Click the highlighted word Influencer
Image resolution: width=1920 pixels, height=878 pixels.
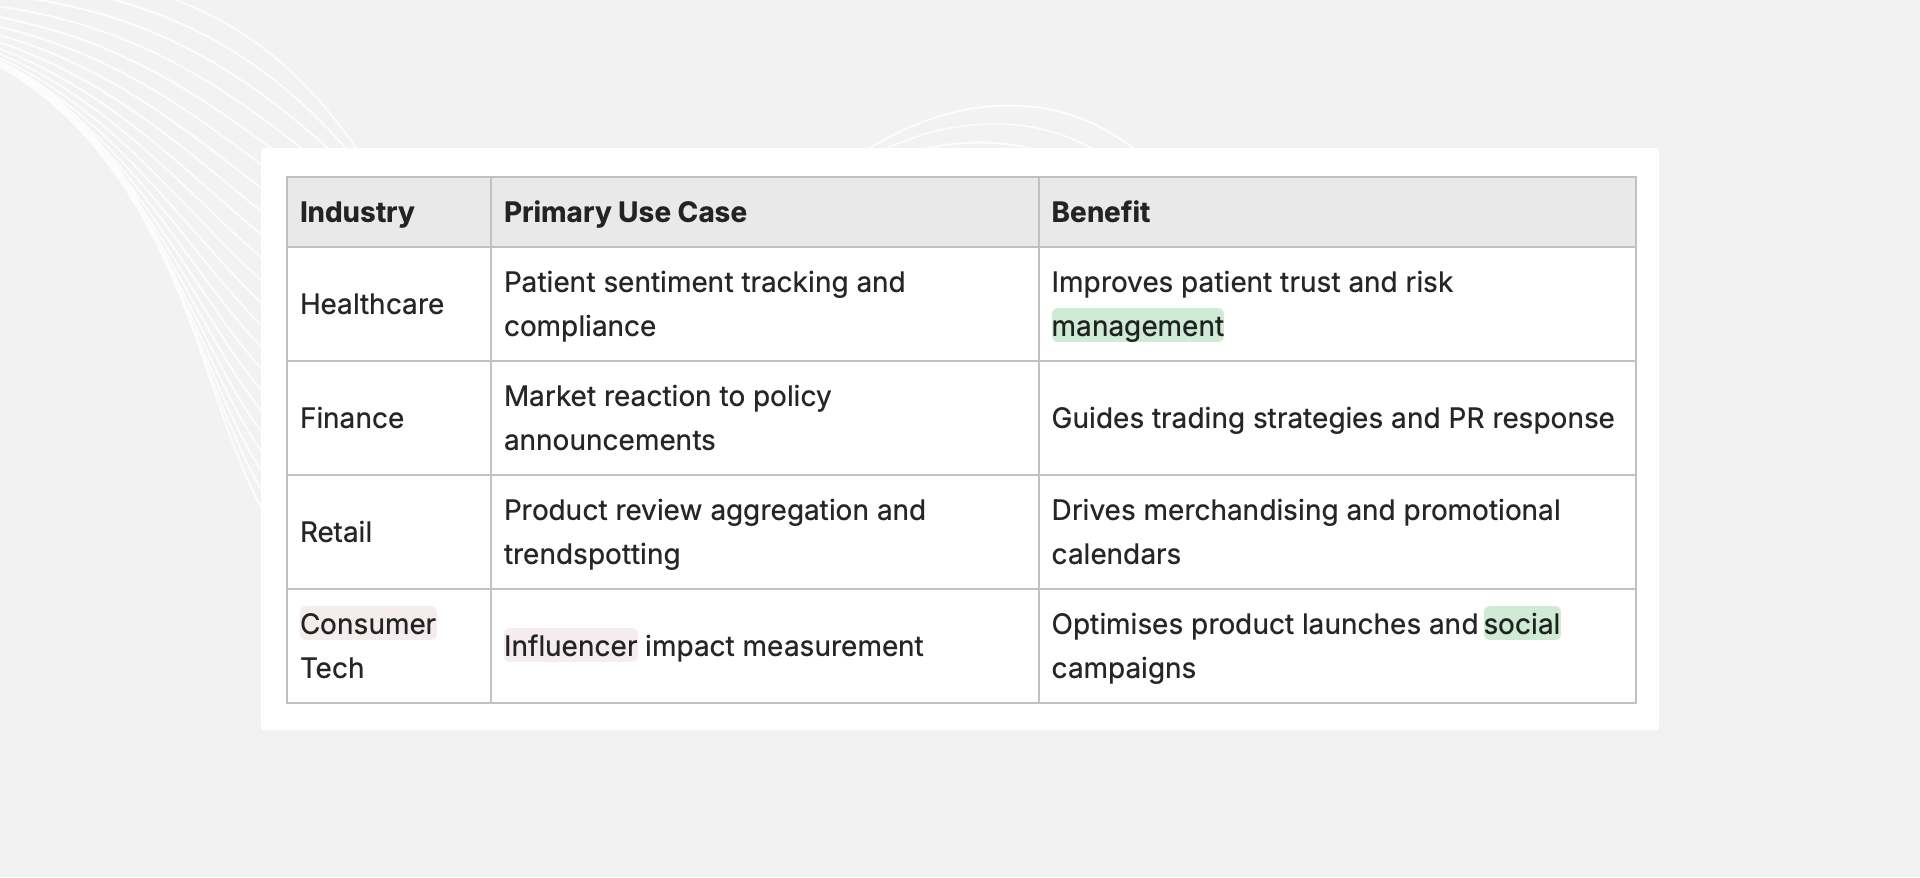570,646
